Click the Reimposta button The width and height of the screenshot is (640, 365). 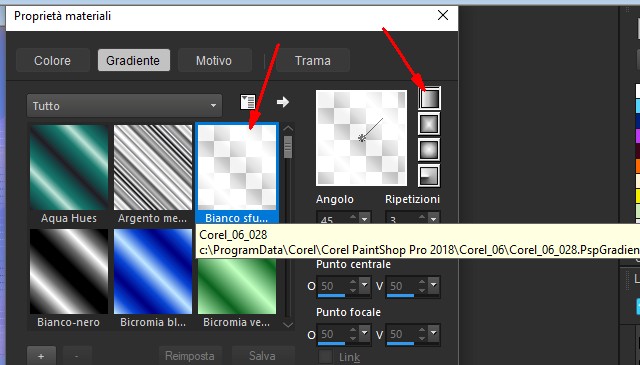pyautogui.click(x=190, y=356)
